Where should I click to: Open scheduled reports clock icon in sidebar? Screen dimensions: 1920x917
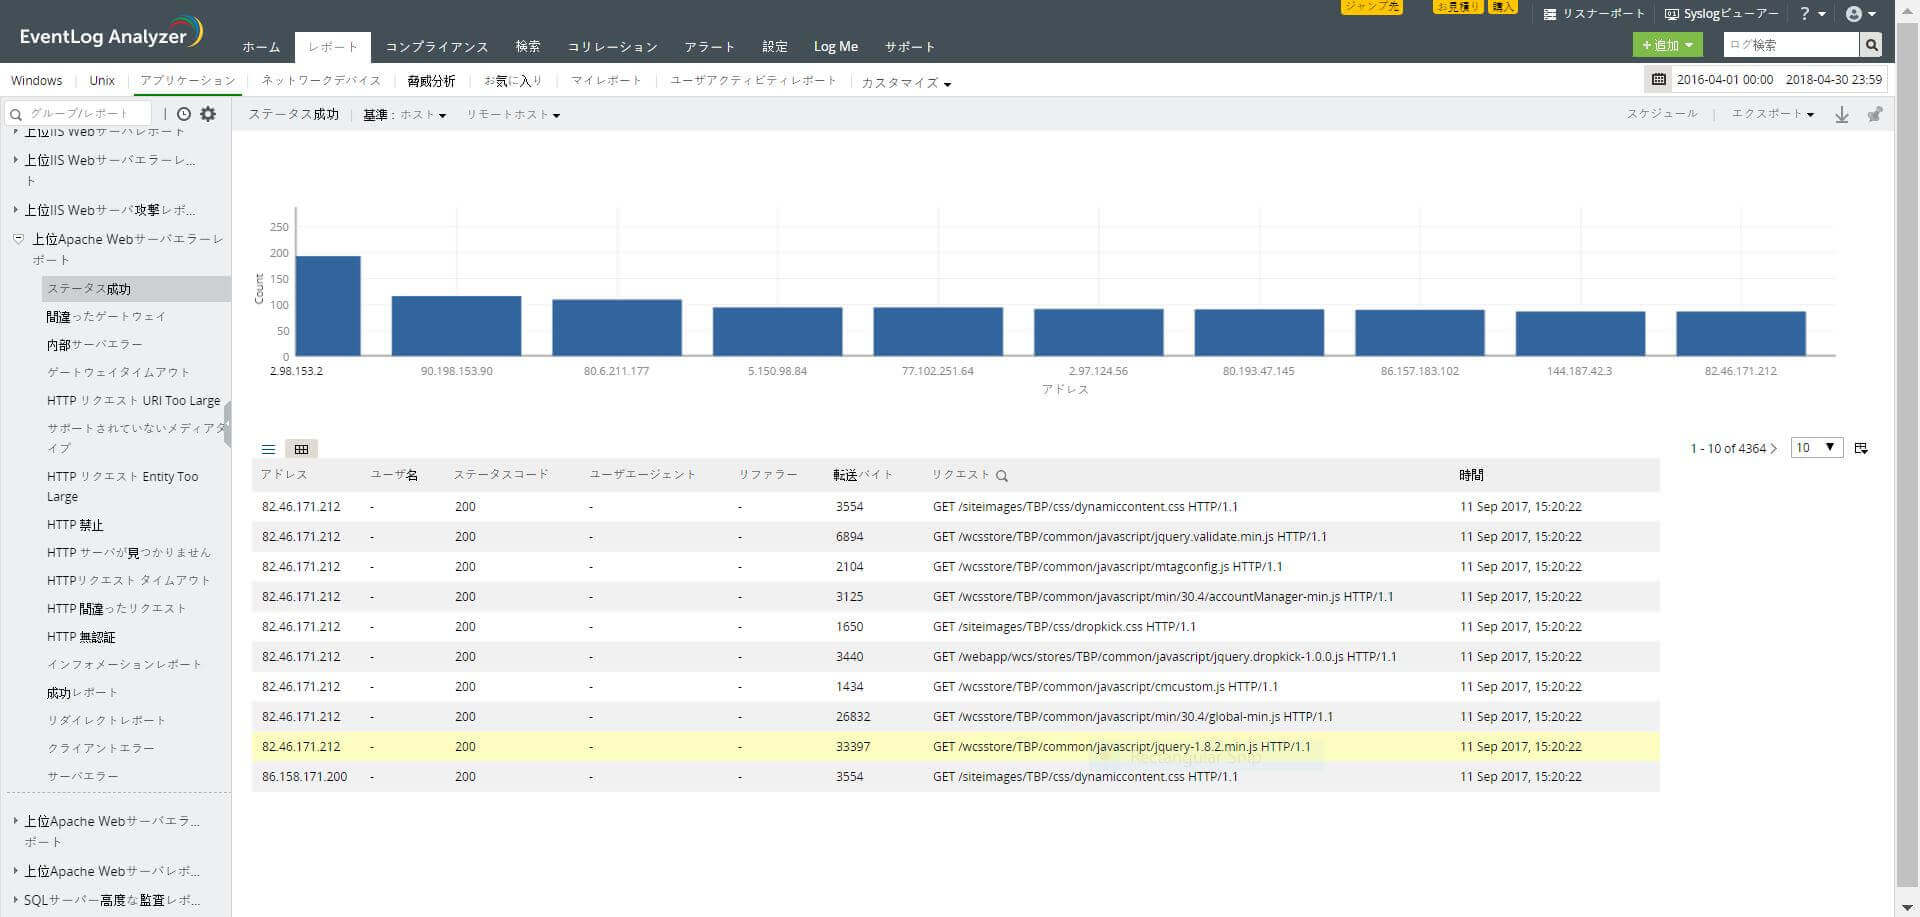click(184, 114)
